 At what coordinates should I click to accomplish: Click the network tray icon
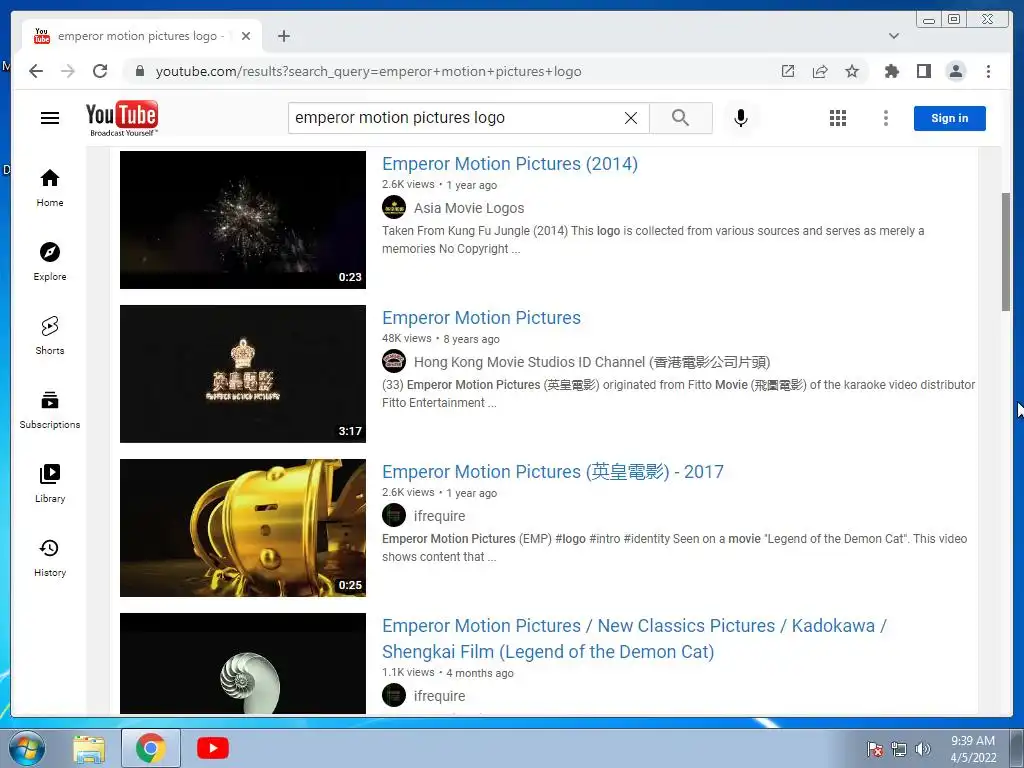(x=899, y=749)
